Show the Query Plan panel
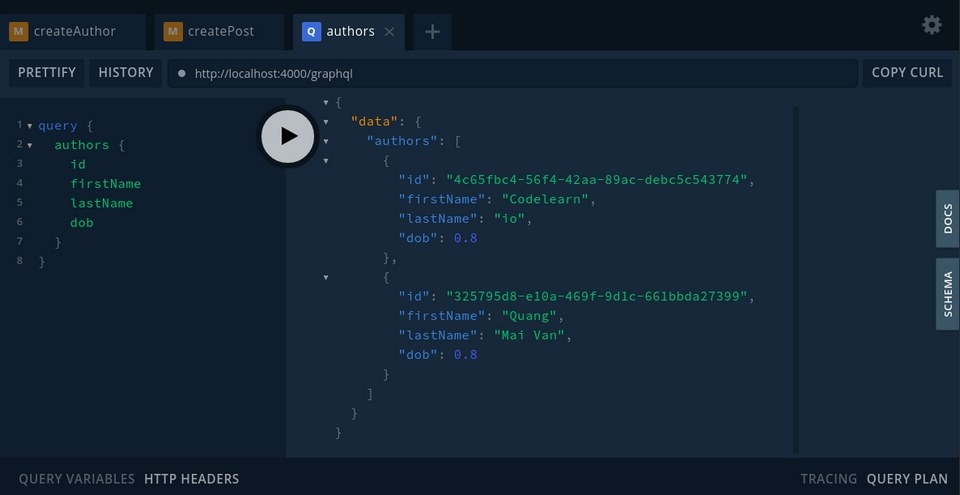This screenshot has width=960, height=495. (x=907, y=479)
